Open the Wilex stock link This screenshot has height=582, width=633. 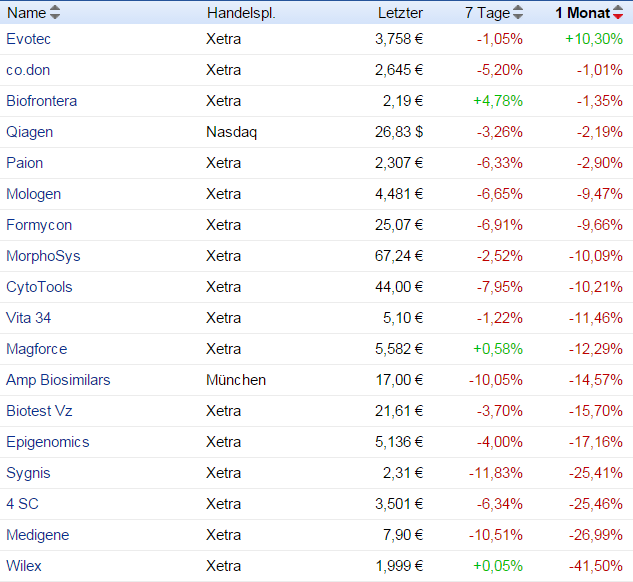(24, 566)
